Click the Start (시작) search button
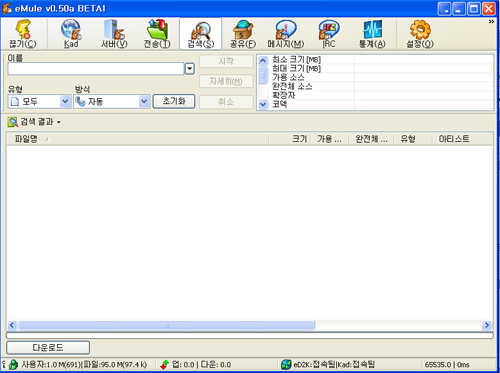 (226, 61)
